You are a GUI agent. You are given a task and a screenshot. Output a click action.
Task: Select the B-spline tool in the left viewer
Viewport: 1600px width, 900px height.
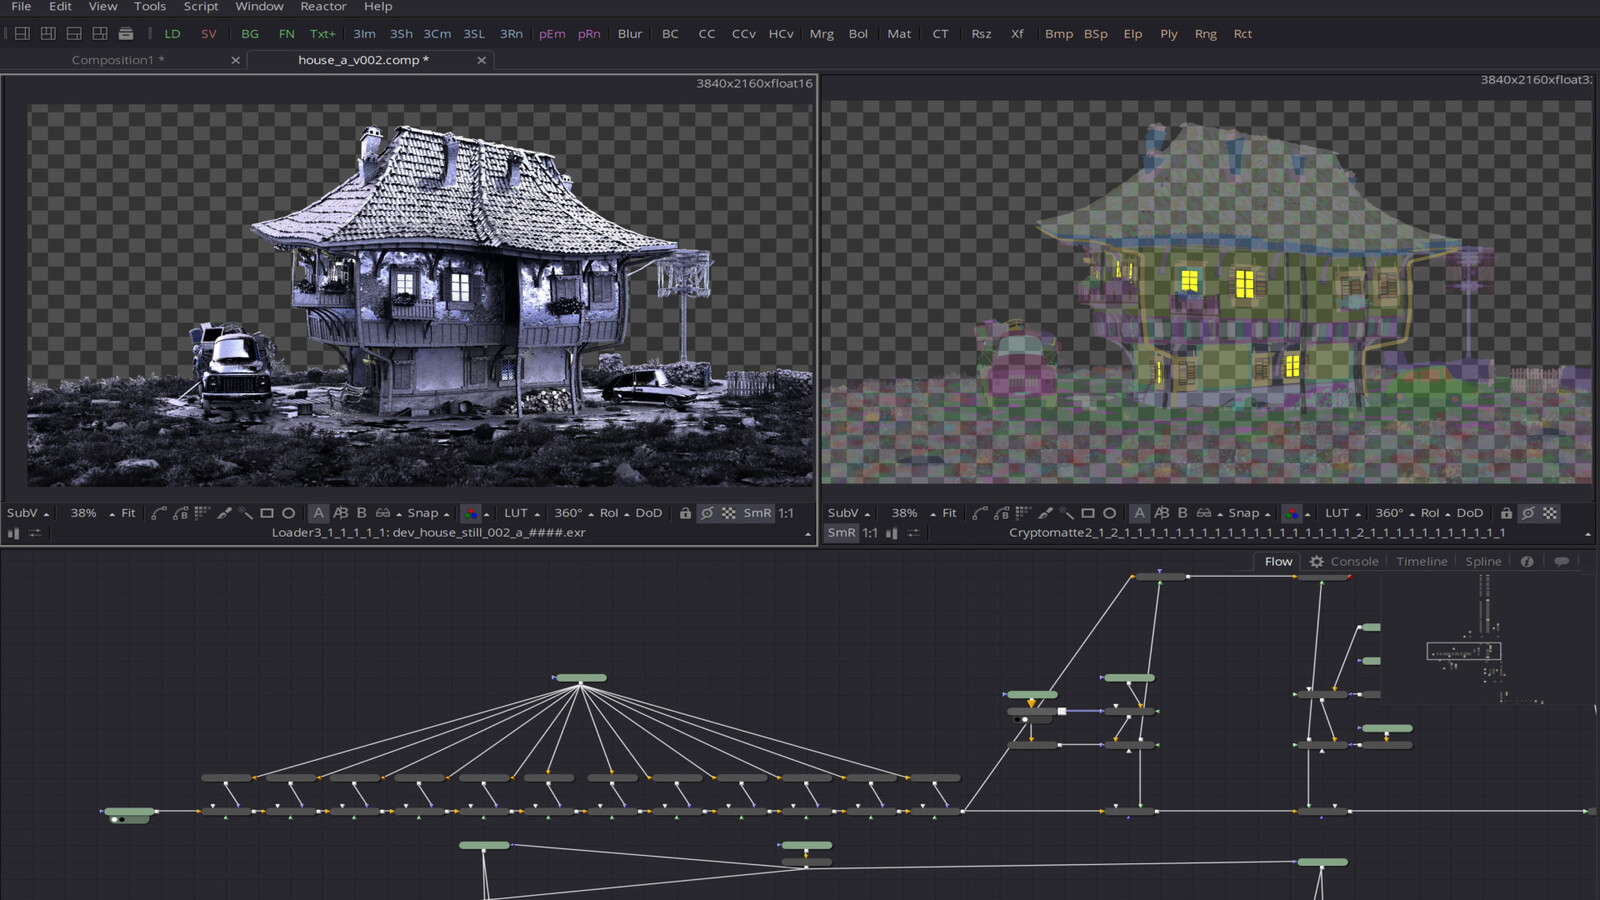[180, 512]
